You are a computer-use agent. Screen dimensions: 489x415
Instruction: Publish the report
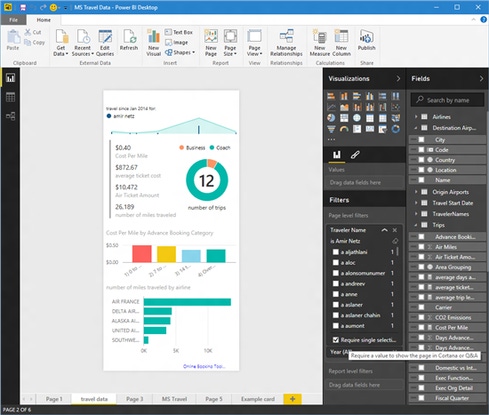(x=367, y=40)
